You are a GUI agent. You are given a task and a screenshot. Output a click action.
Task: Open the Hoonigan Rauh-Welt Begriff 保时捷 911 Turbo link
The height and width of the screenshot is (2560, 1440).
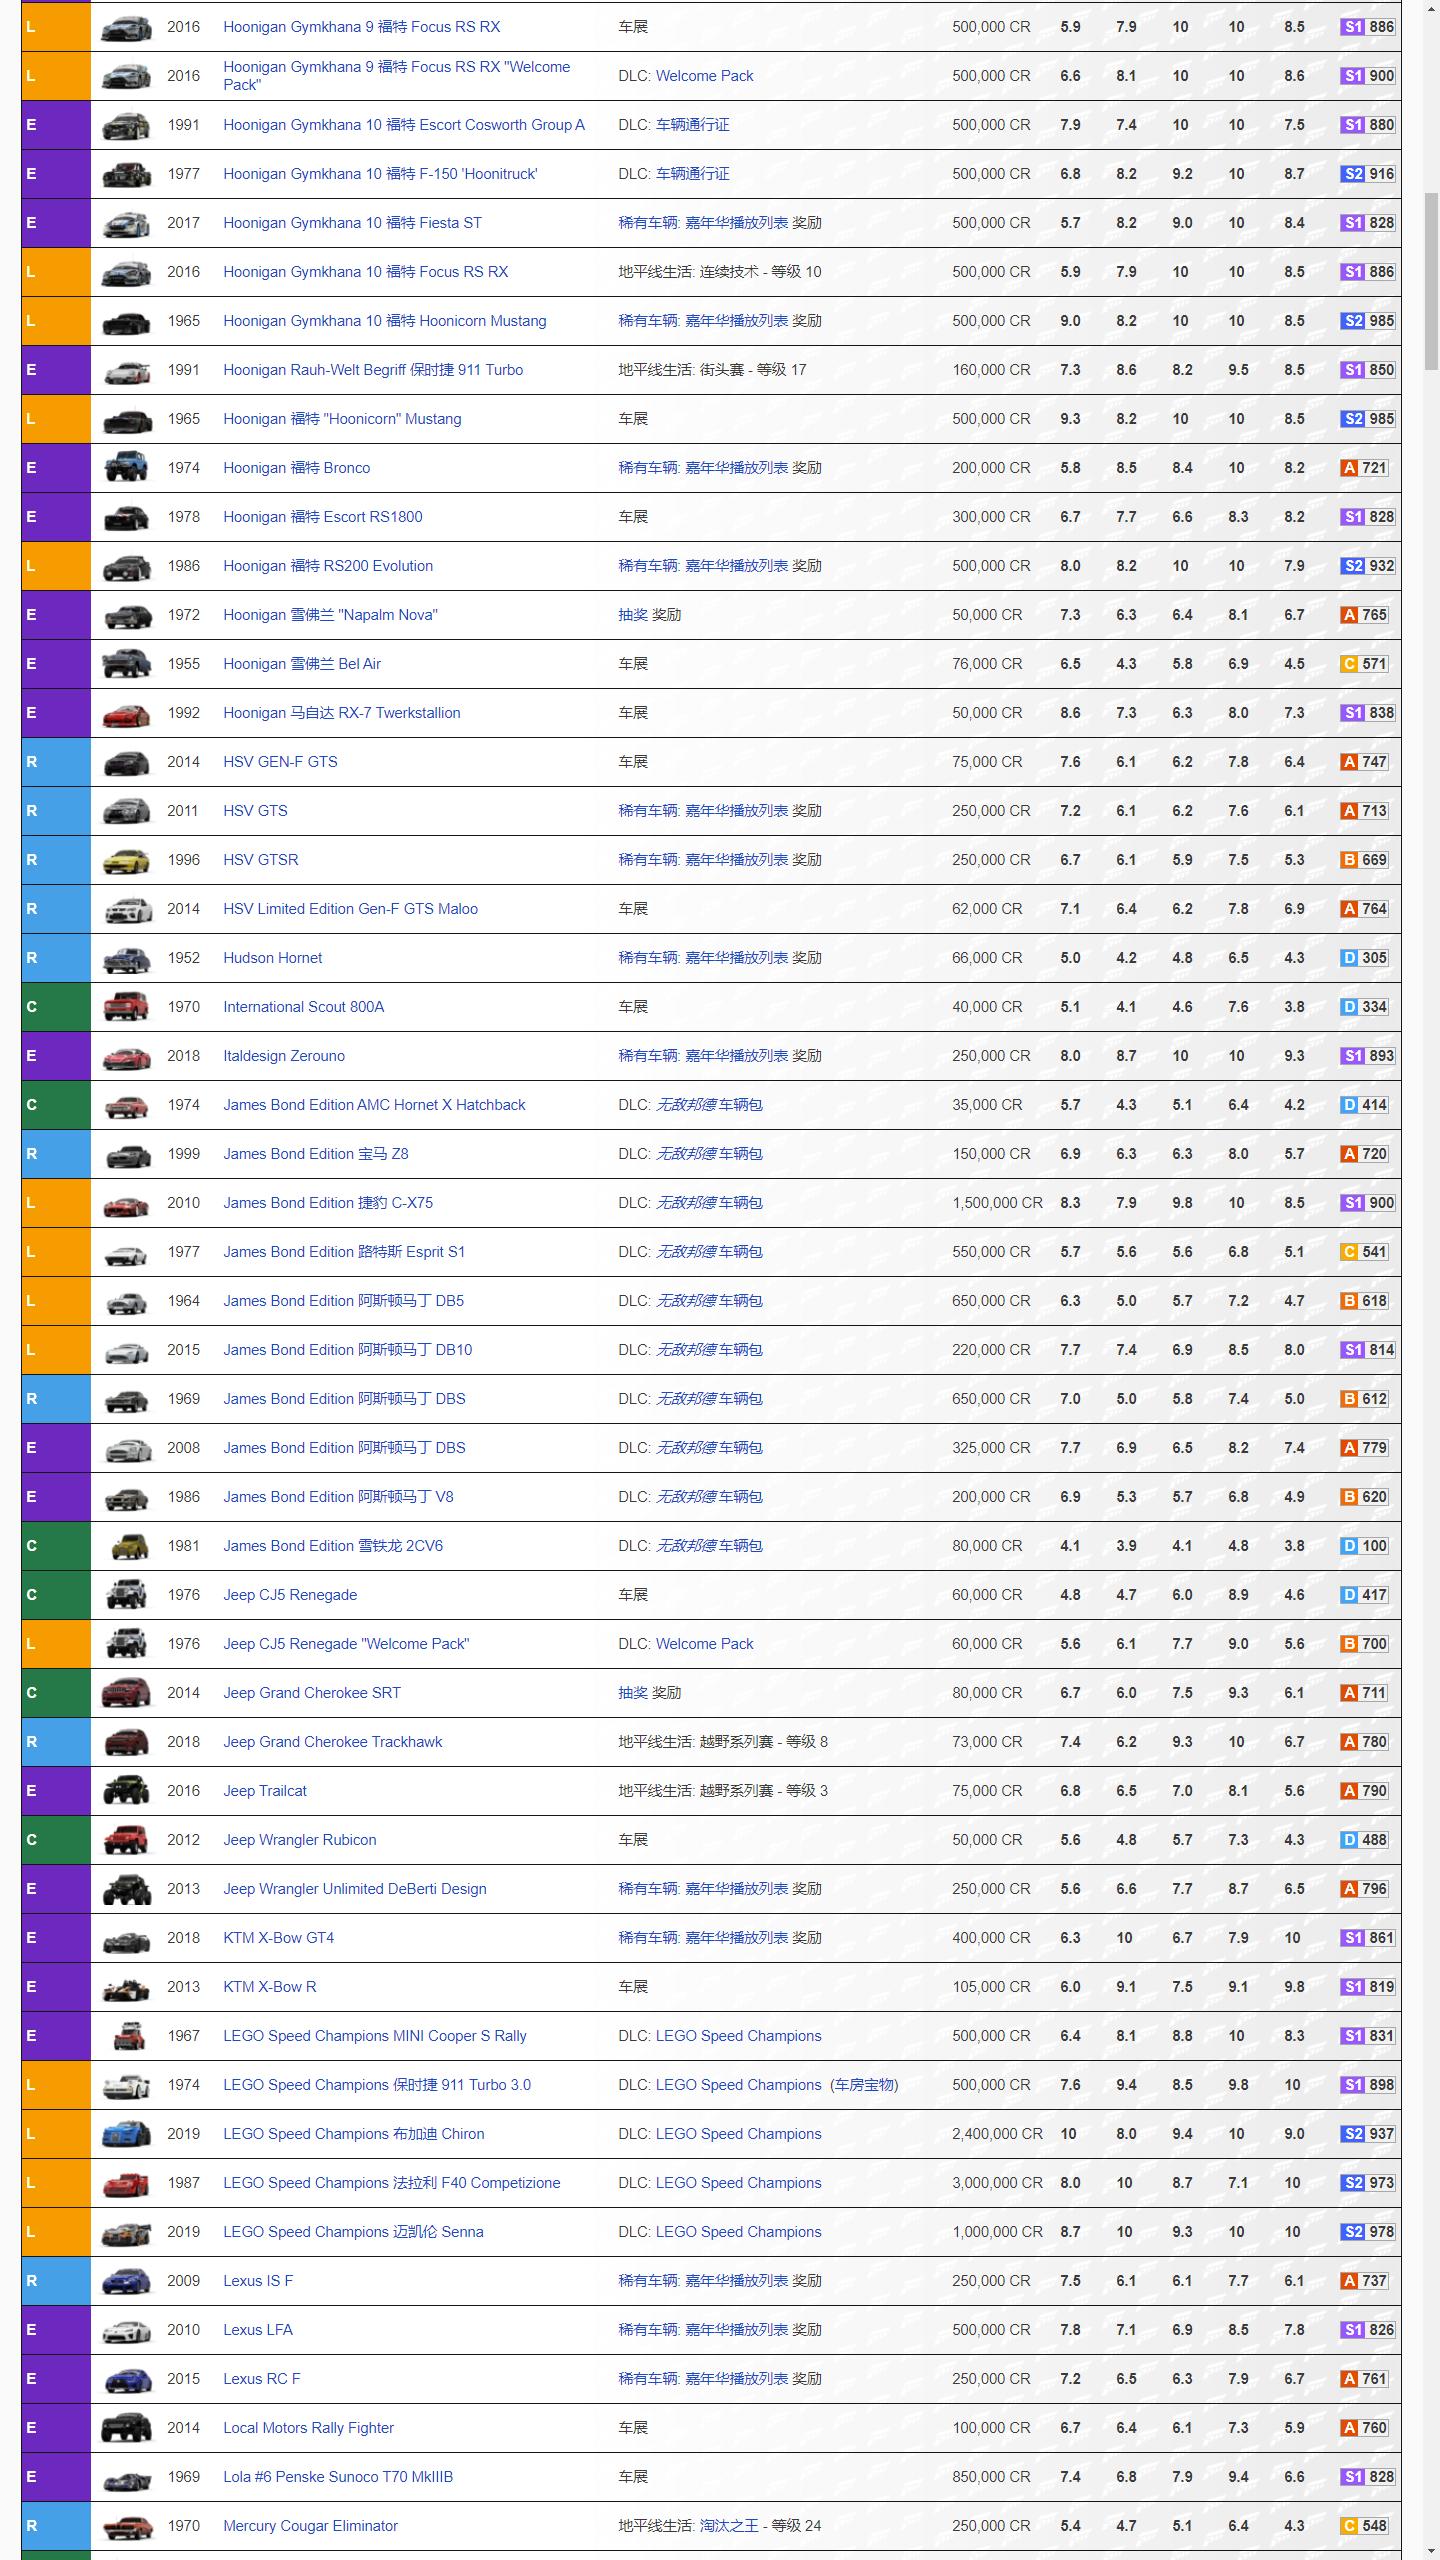coord(373,370)
